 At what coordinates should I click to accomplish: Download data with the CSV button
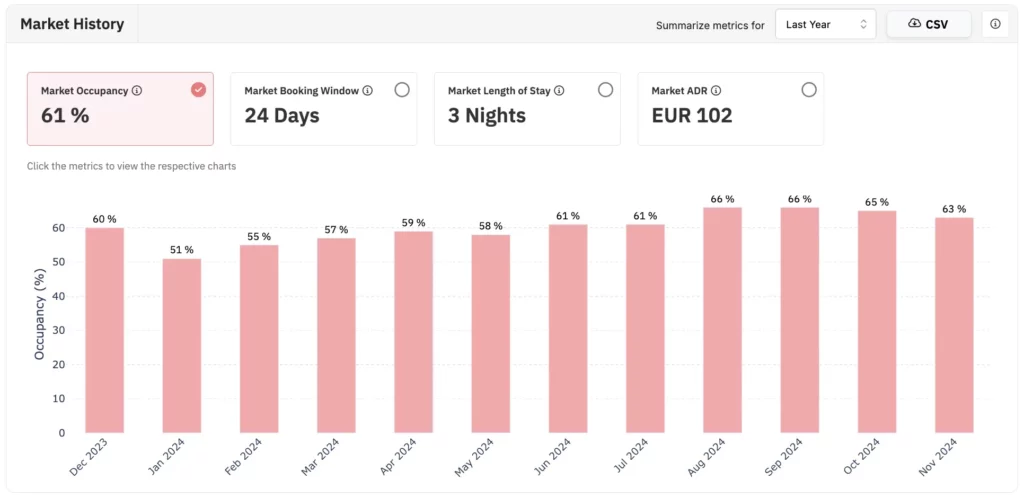tap(928, 24)
